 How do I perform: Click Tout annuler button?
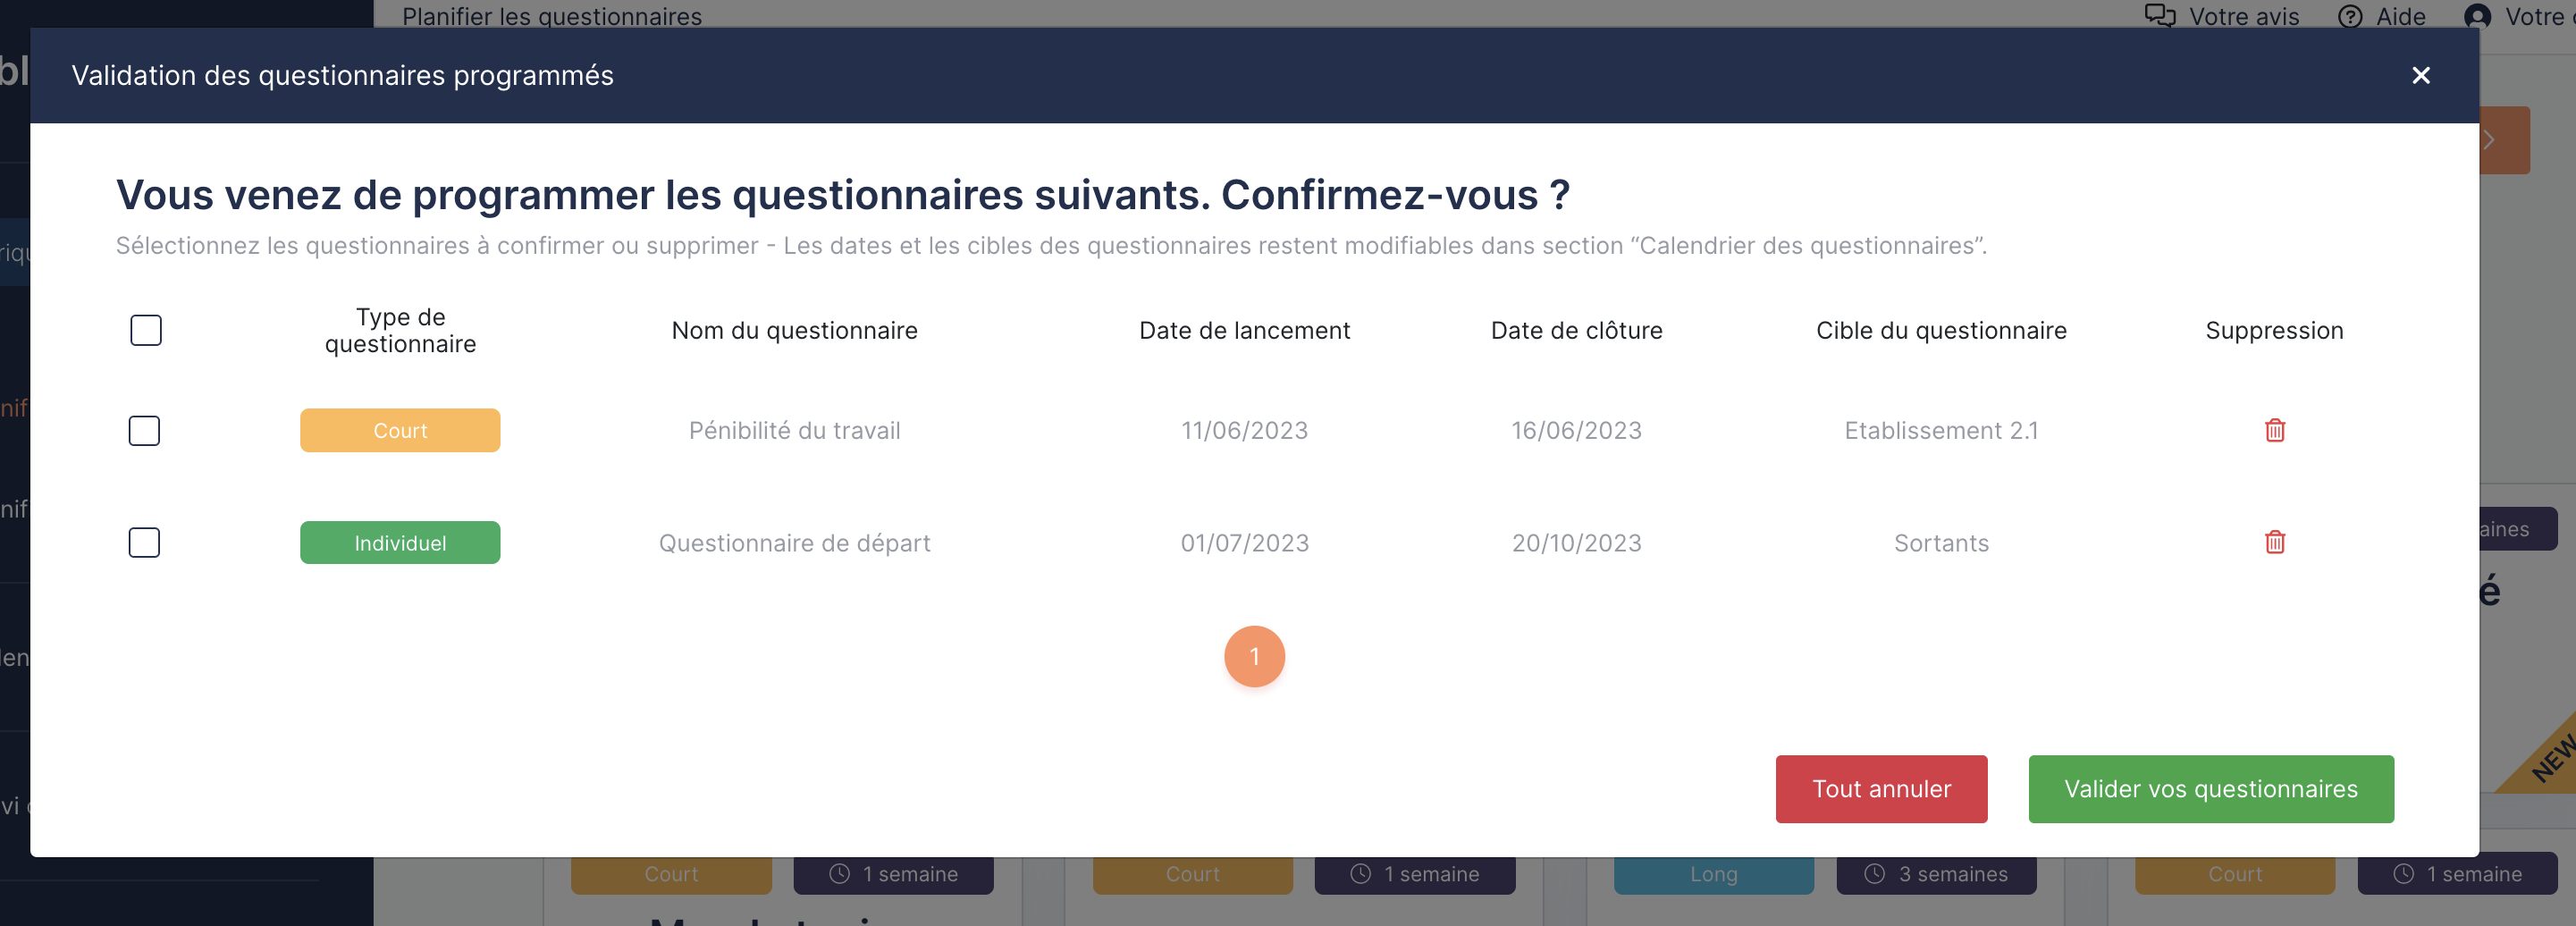pos(1881,789)
